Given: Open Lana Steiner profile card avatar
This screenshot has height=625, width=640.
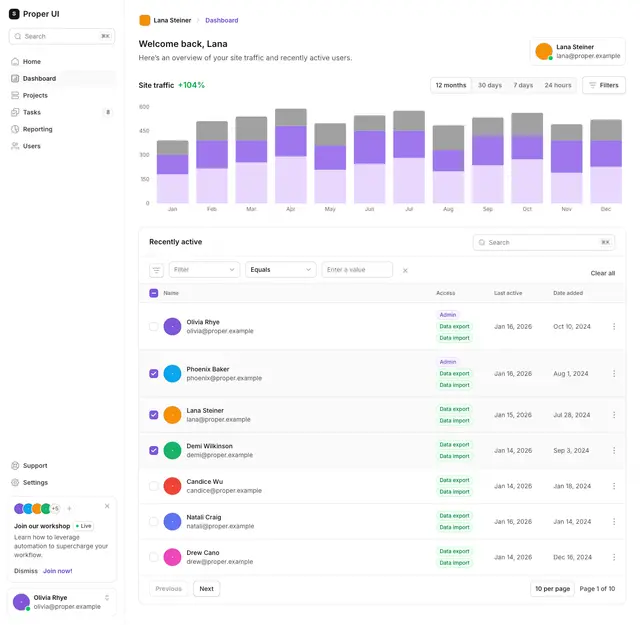Looking at the screenshot, I should click(544, 51).
